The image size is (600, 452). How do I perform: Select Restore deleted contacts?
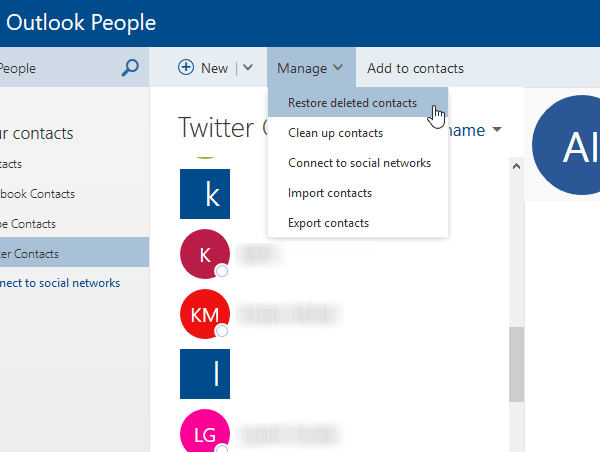(358, 103)
